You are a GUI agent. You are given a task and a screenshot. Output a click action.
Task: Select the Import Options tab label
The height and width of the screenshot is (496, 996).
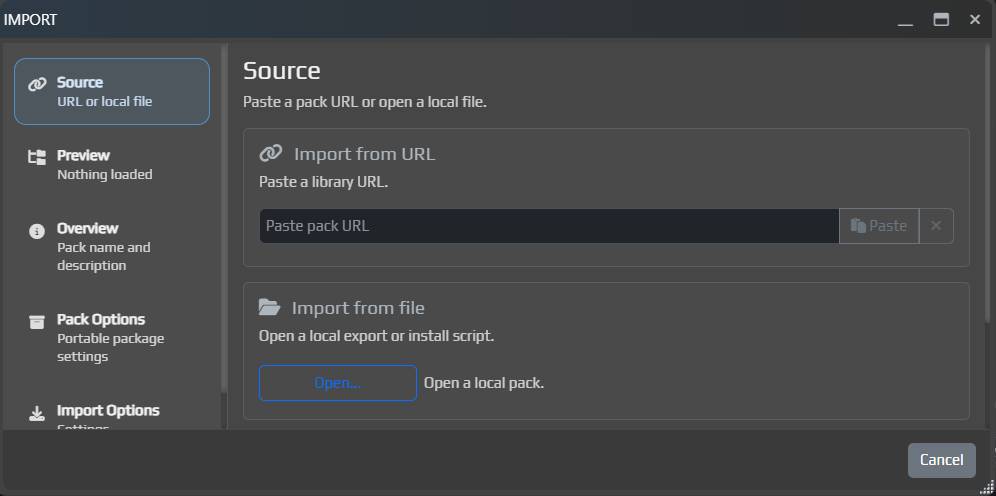pyautogui.click(x=108, y=411)
